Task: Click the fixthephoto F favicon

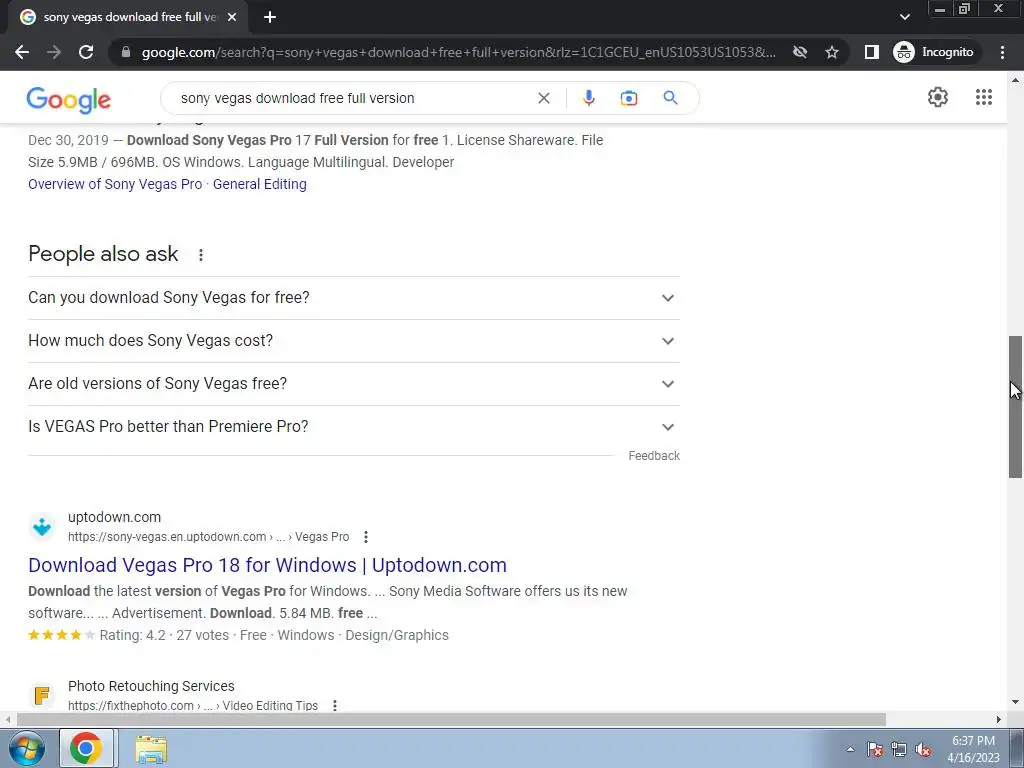Action: (x=42, y=696)
